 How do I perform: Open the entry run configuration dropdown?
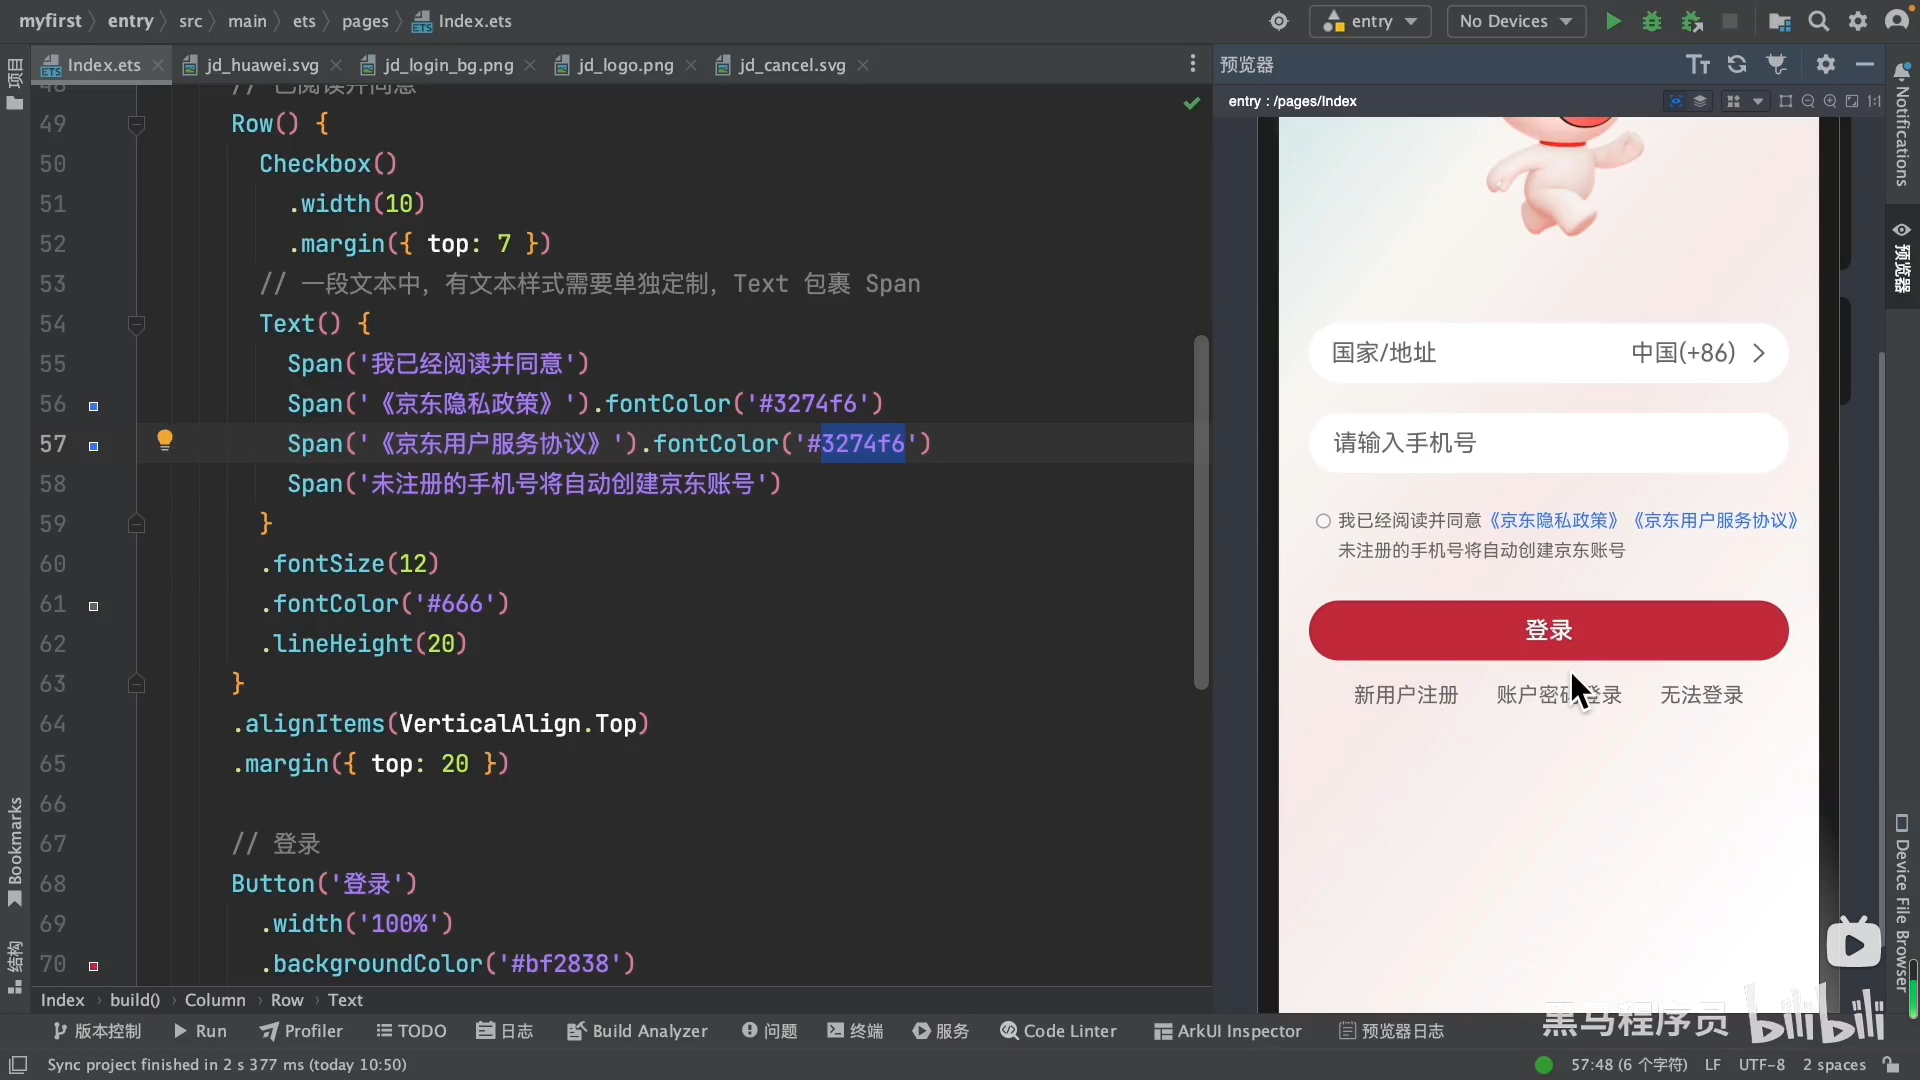(1370, 21)
